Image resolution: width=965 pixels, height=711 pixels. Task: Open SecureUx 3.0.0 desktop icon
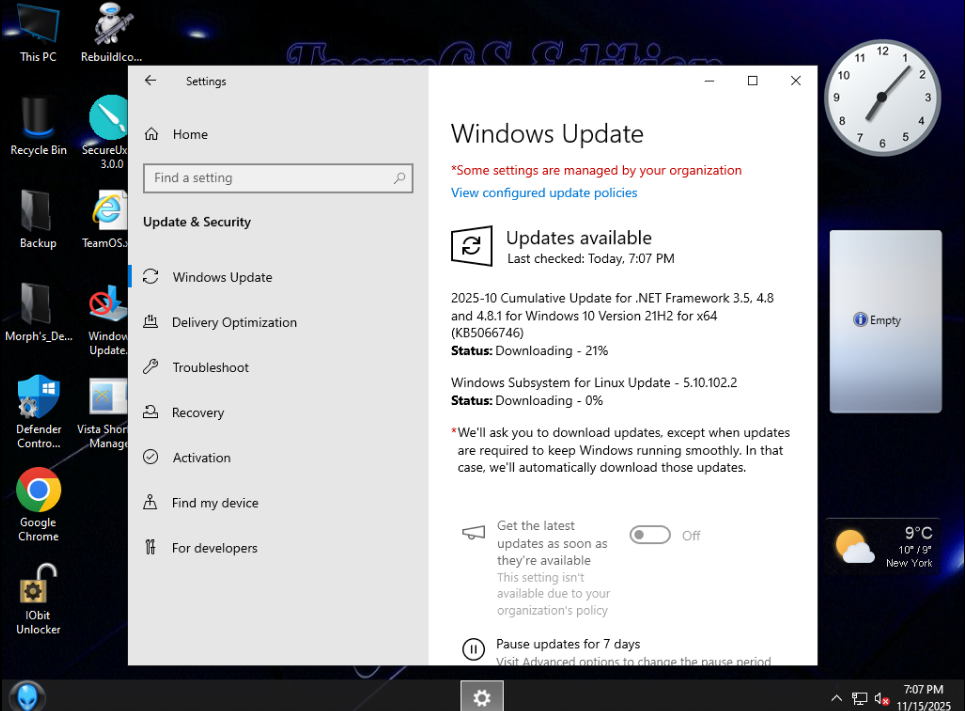[x=108, y=132]
